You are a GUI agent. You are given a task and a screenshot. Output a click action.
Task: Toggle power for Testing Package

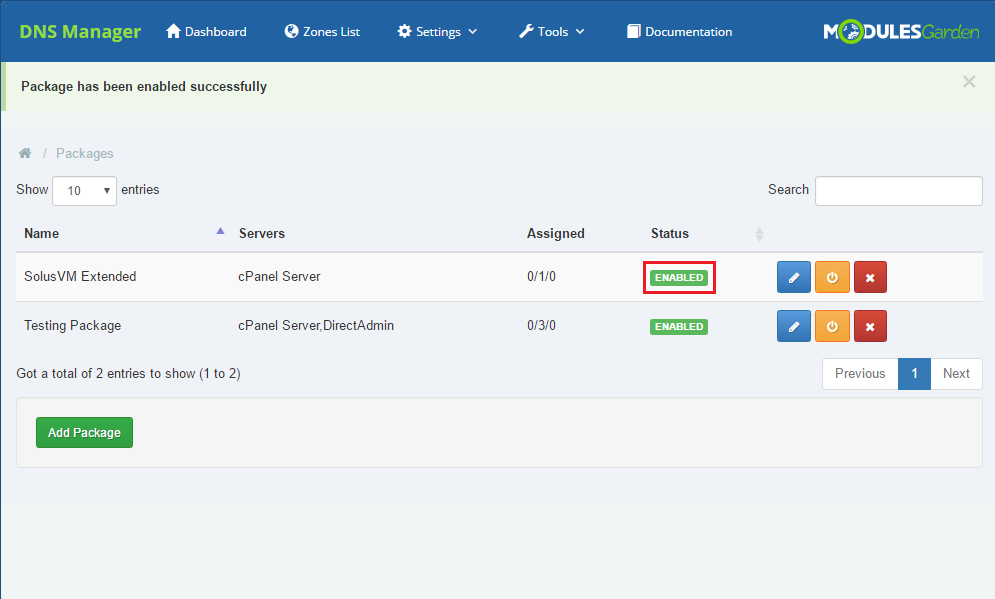832,326
